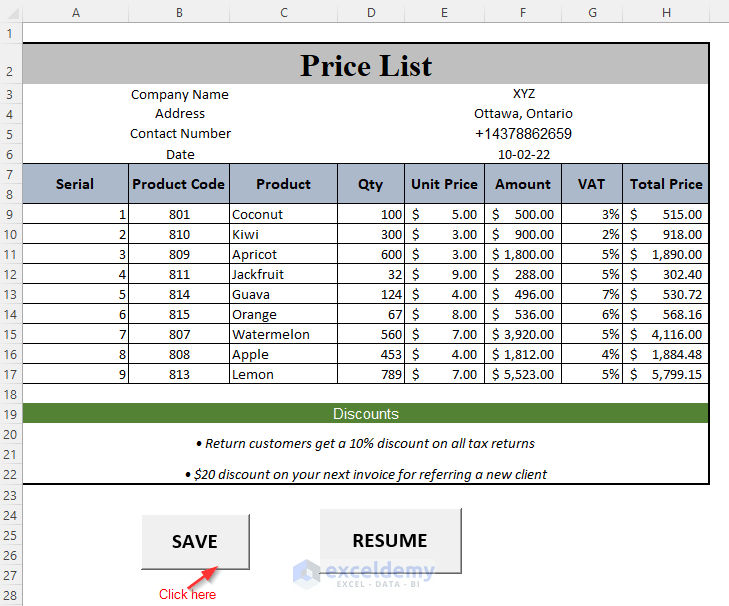
Task: Click the amount $5,523.00 cell
Action: pos(523,374)
